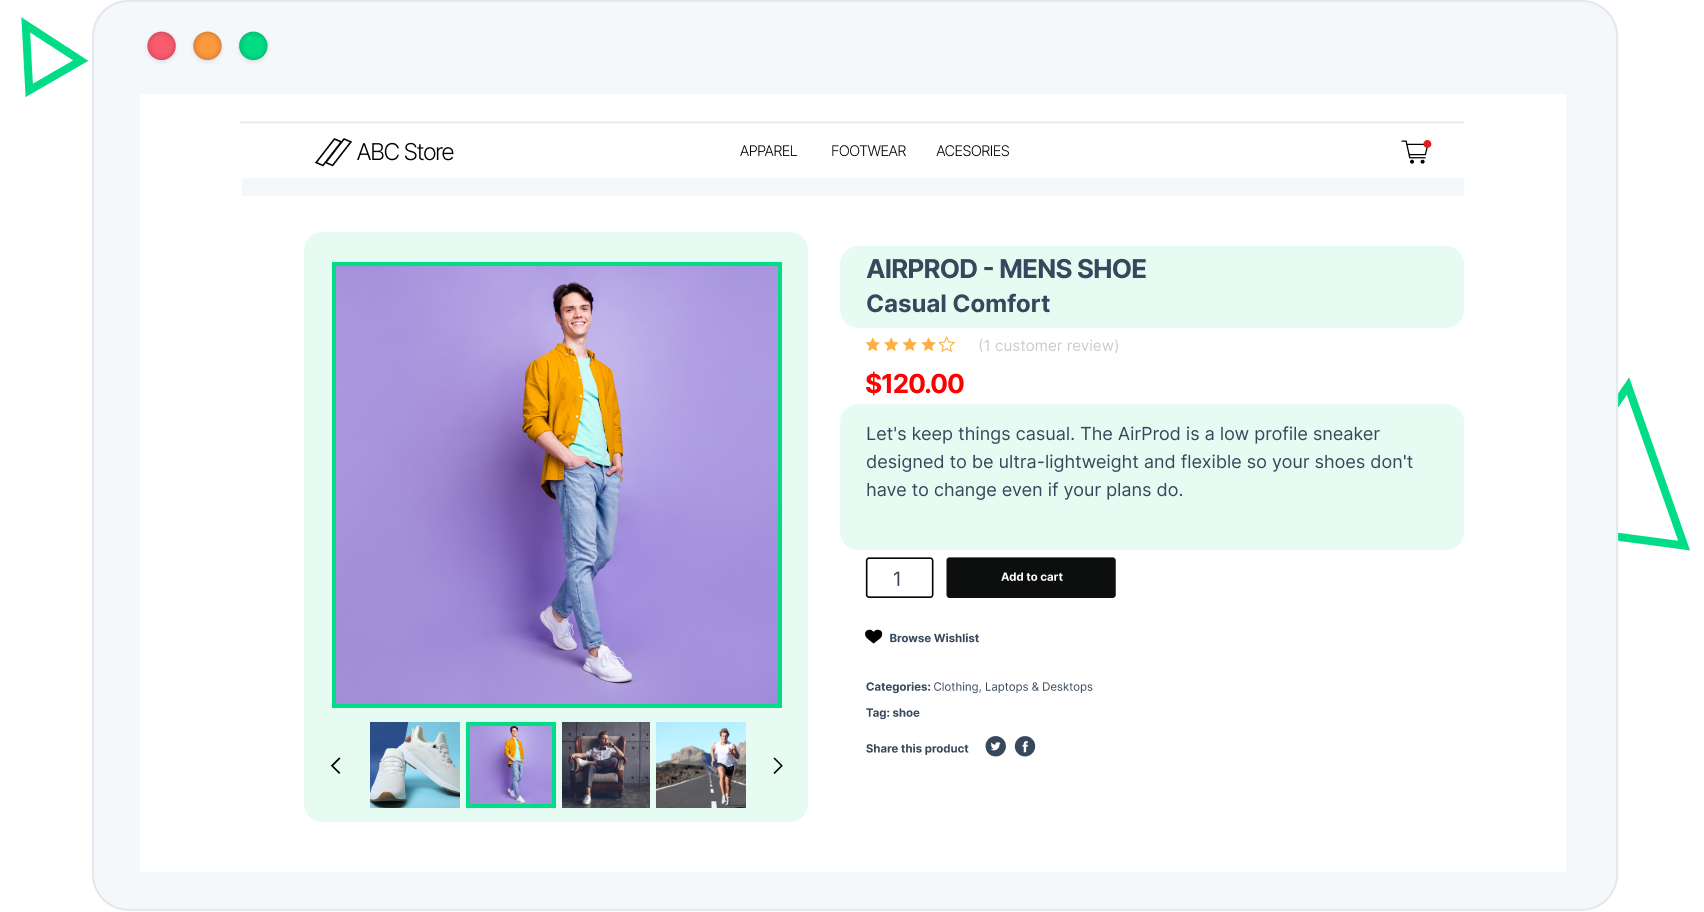Click the green window maximize dot

click(254, 46)
